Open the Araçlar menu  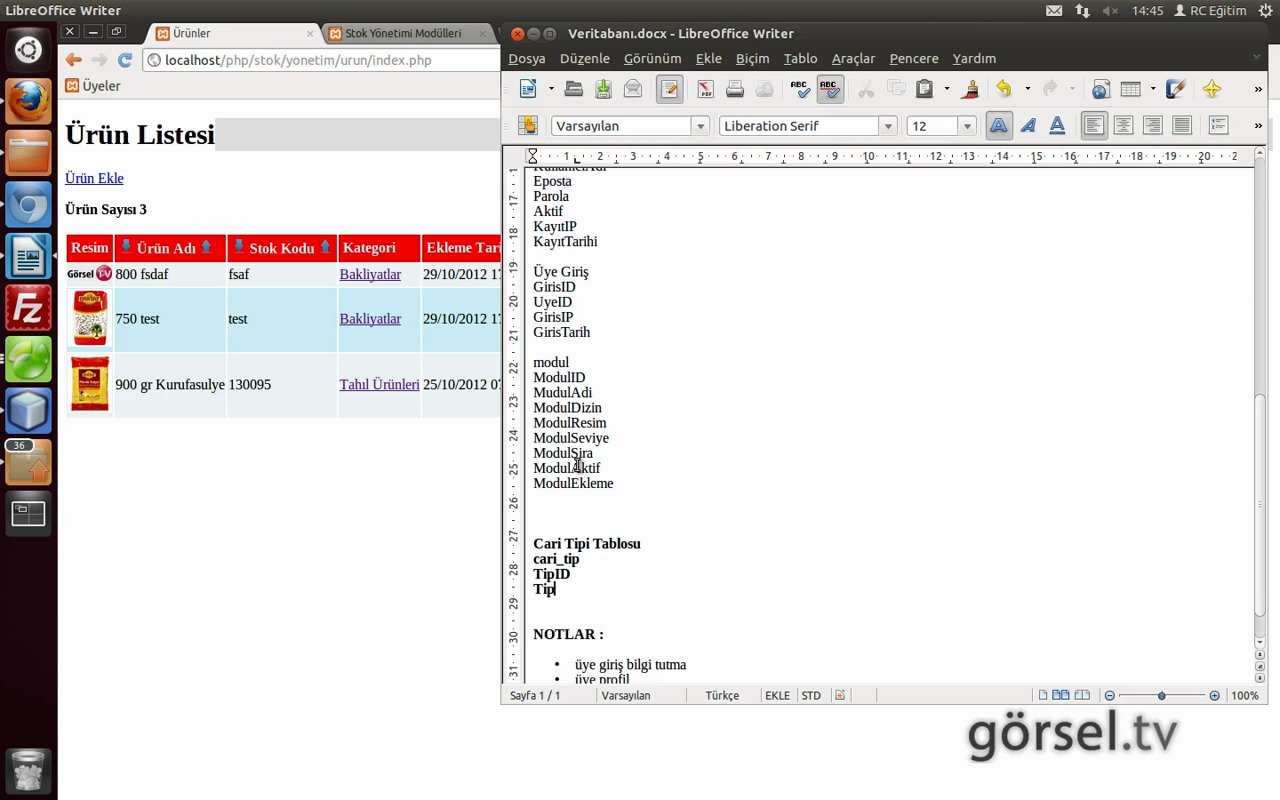tap(853, 58)
